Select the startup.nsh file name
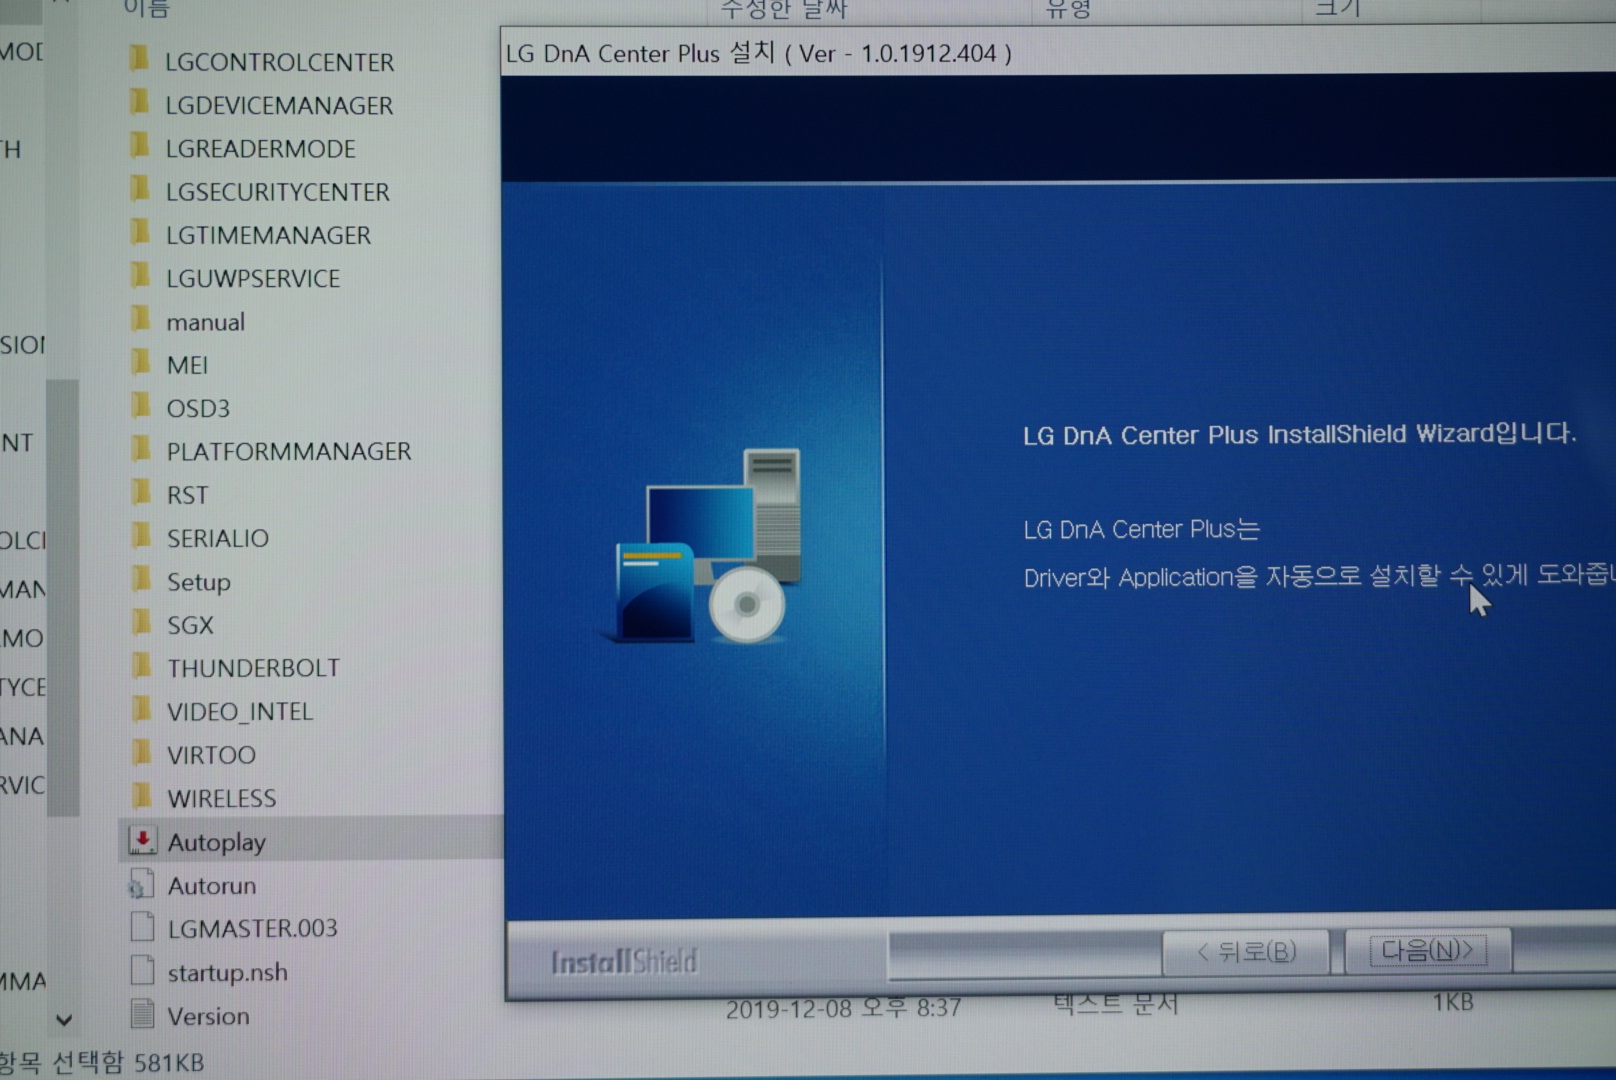1616x1080 pixels. click(x=227, y=972)
